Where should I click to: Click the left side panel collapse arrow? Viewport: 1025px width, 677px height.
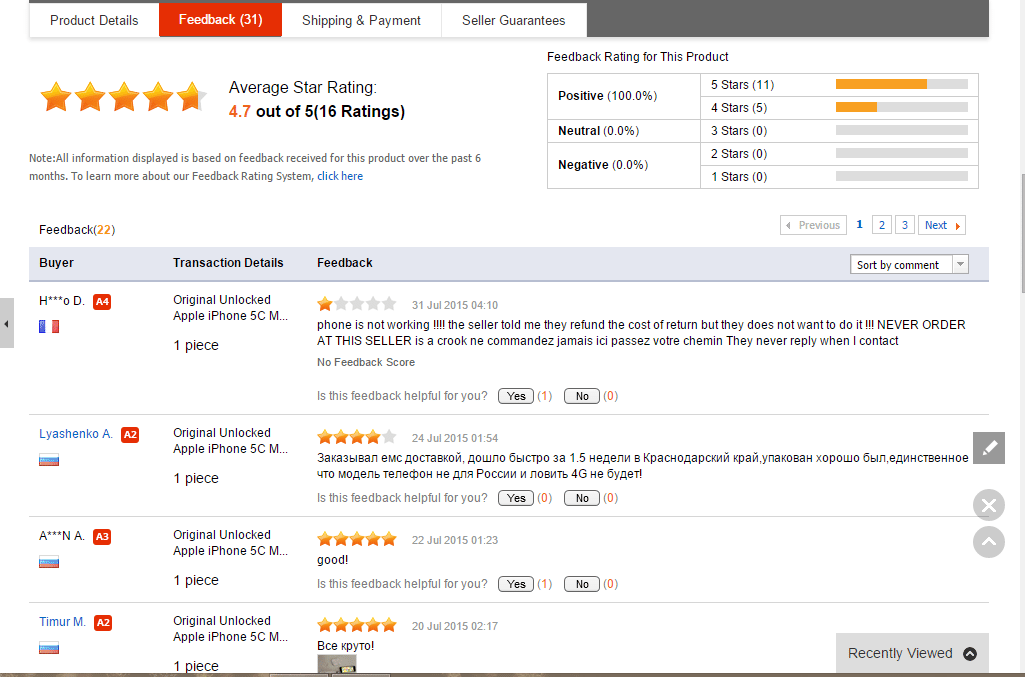[x=7, y=324]
